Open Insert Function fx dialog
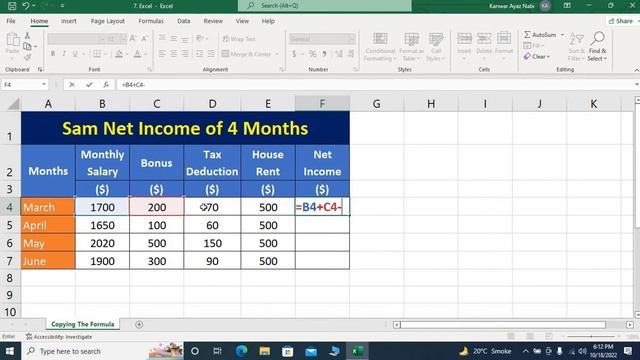 pos(106,84)
